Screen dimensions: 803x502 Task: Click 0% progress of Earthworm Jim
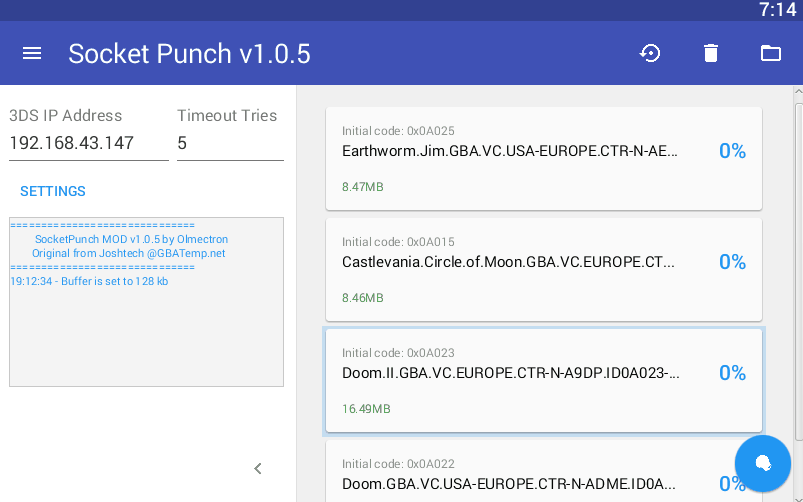[732, 151]
